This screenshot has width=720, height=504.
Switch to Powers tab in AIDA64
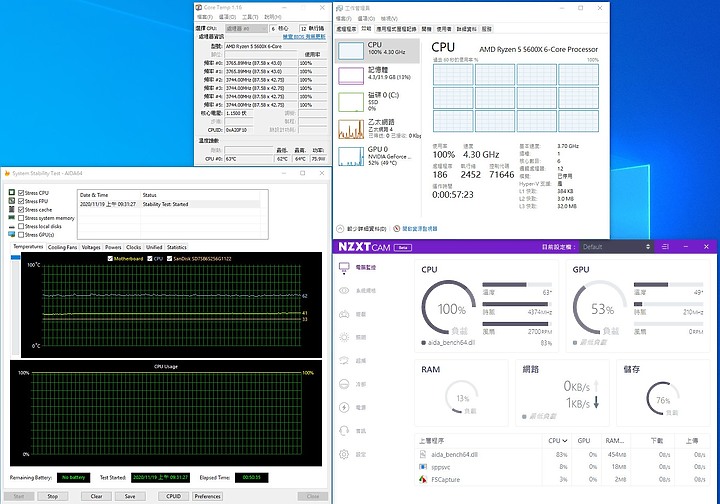point(113,247)
